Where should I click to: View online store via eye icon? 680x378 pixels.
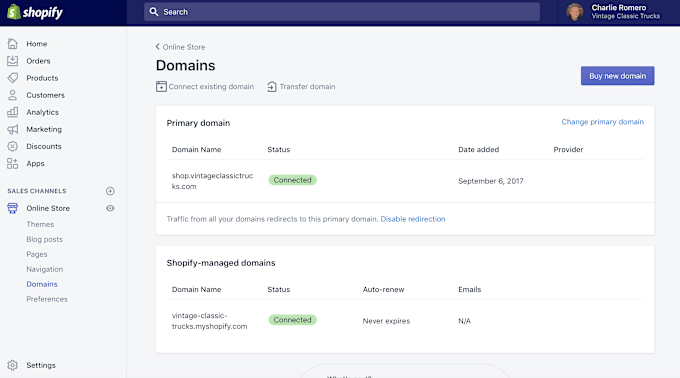click(x=110, y=208)
